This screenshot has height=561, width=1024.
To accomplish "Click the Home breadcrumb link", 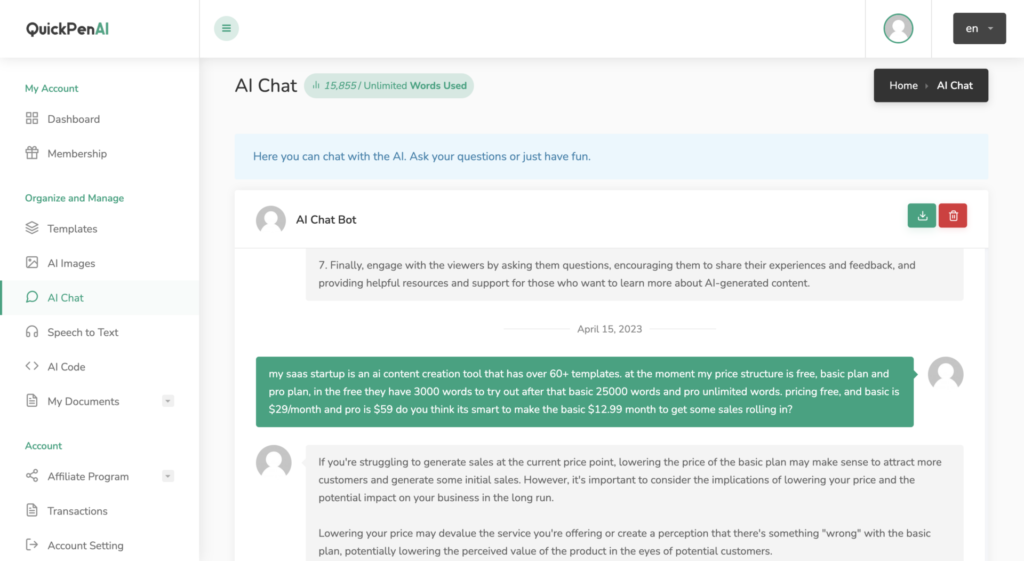I will coord(903,86).
